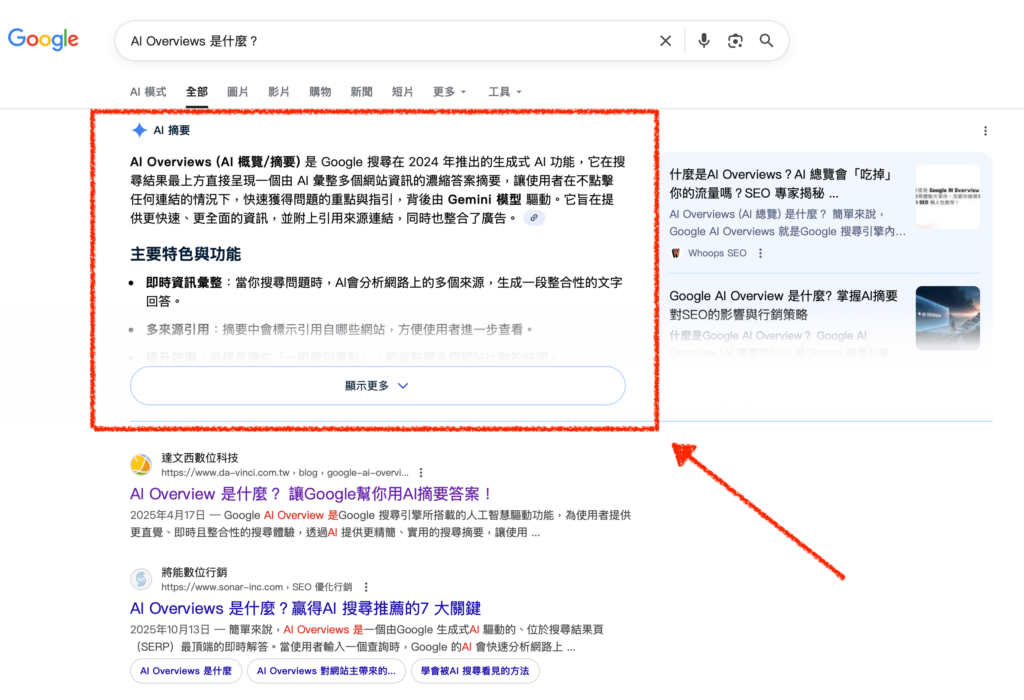Open the 達文西 article link about AI Overview
Image resolution: width=1024 pixels, height=700 pixels.
310,493
